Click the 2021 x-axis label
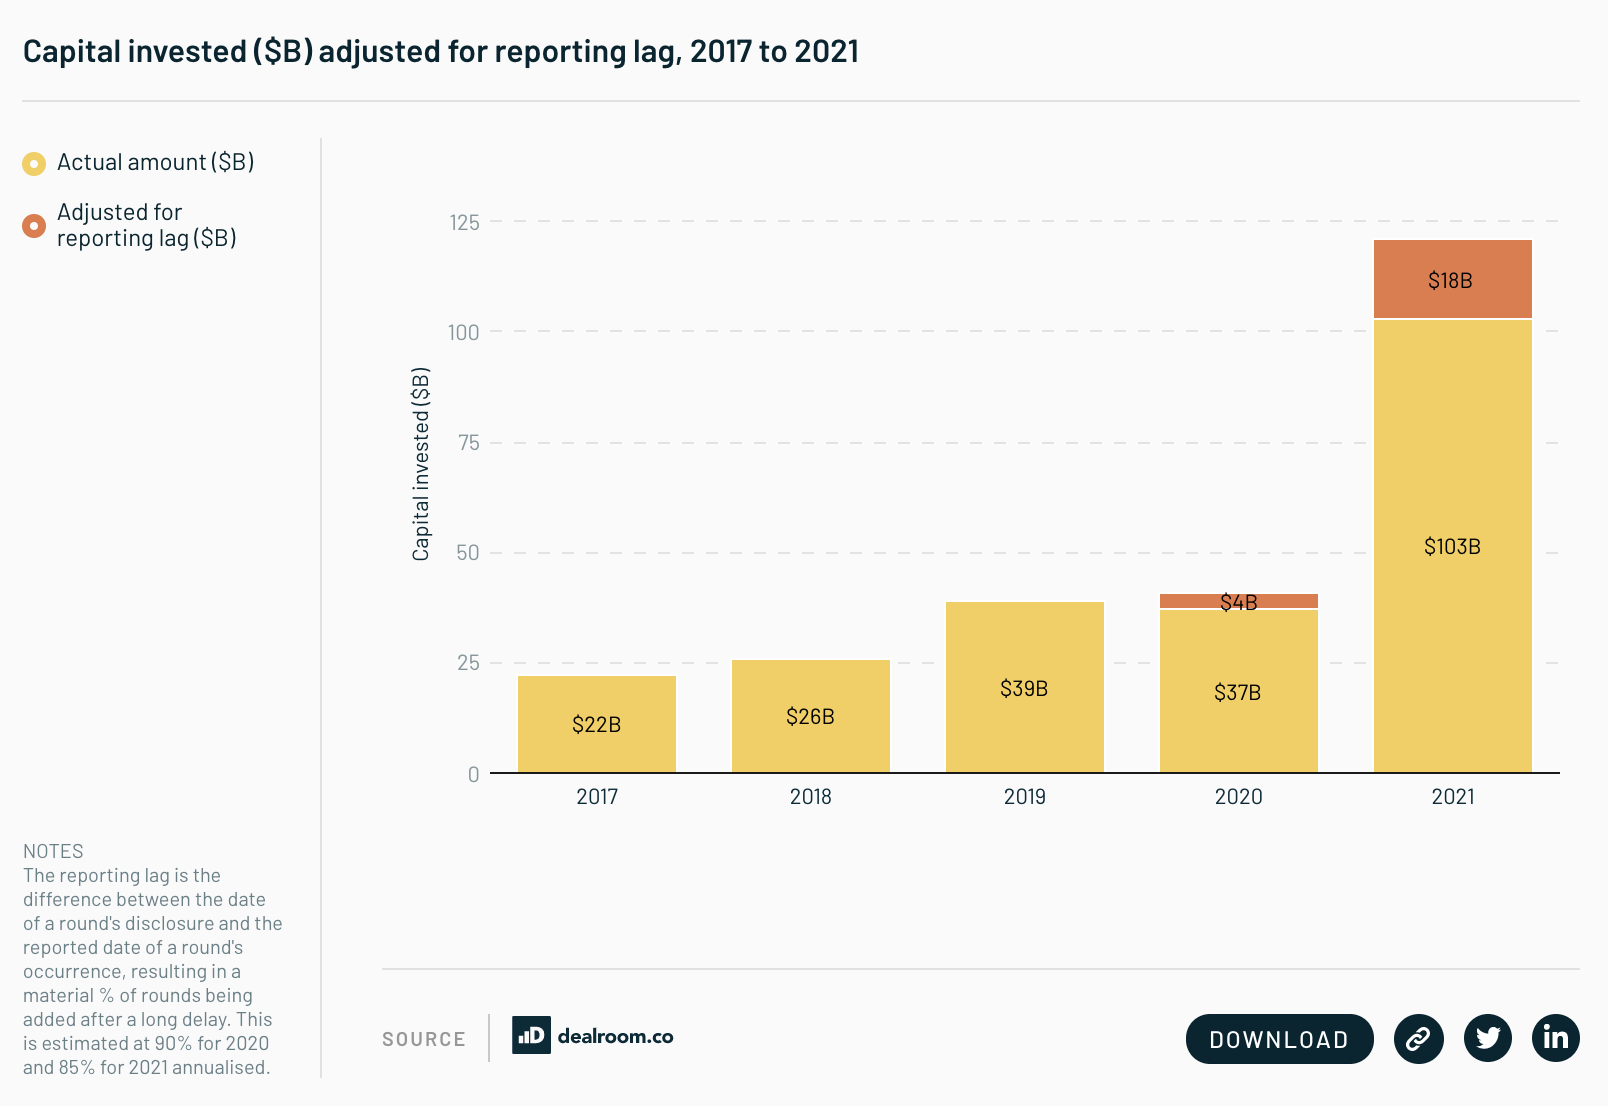The width and height of the screenshot is (1608, 1106). tap(1452, 797)
